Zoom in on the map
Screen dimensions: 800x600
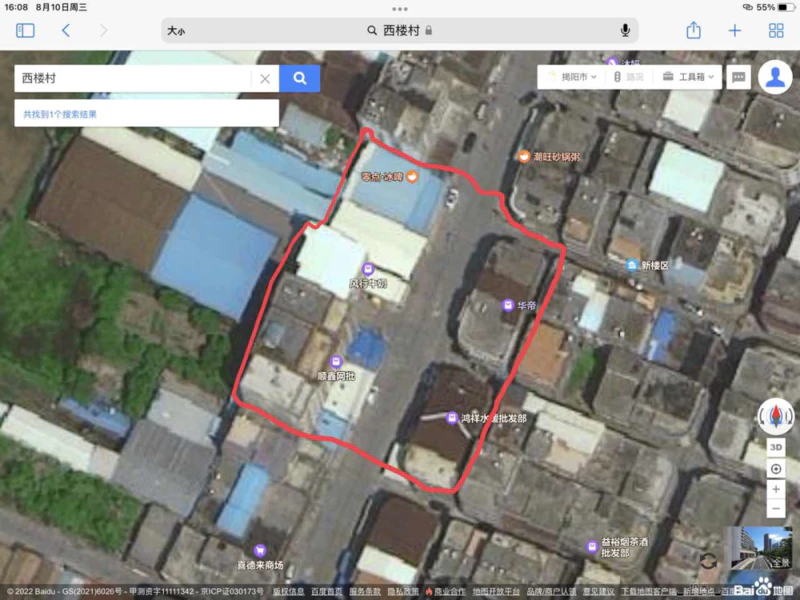(776, 489)
